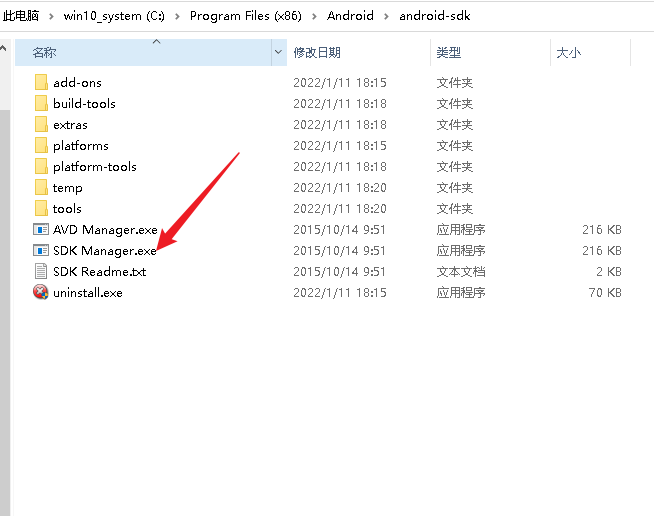Click the 文本文档 type of SDK Readme.txt

pyautogui.click(x=461, y=271)
